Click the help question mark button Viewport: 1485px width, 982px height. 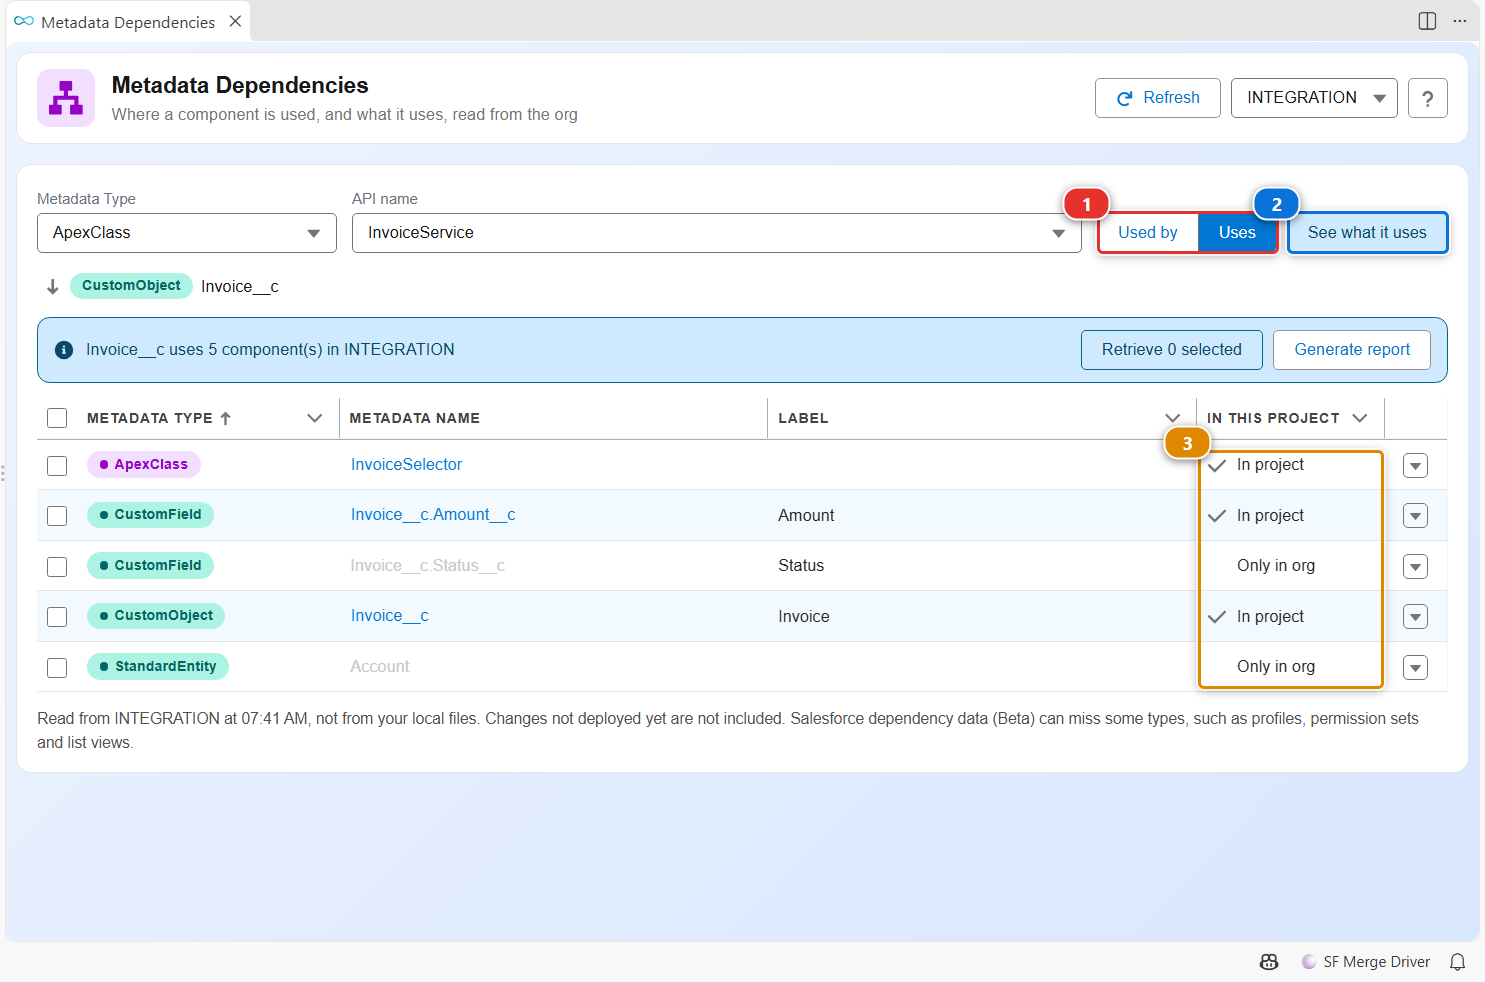coord(1428,98)
